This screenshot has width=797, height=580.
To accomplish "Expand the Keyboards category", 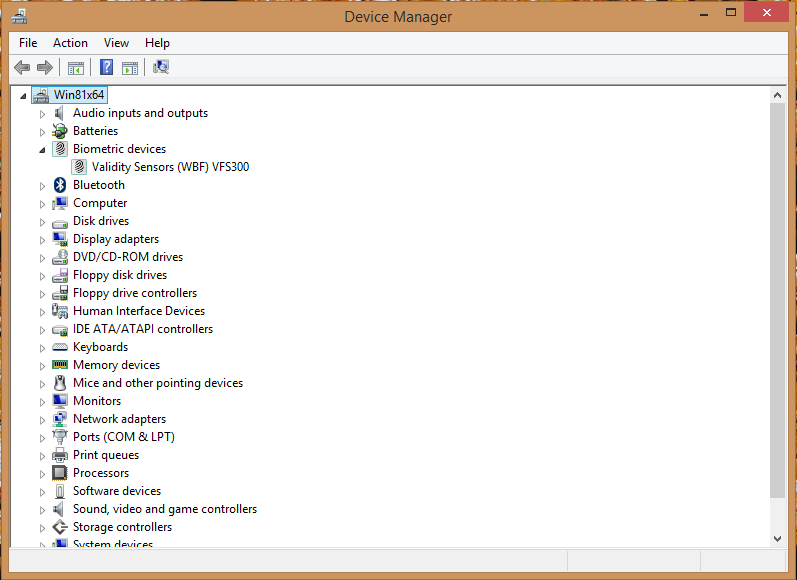I will point(42,348).
